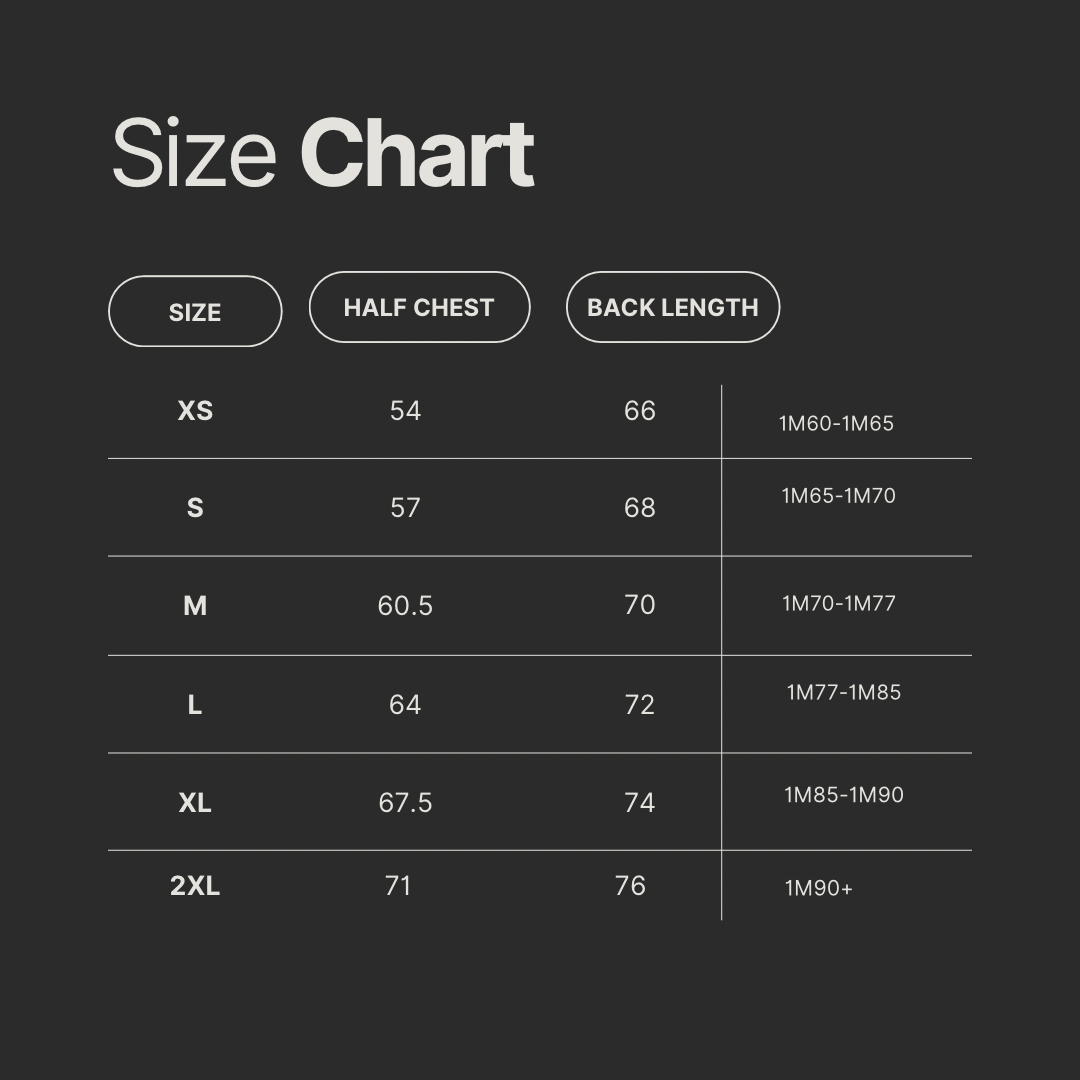The height and width of the screenshot is (1080, 1080).
Task: Click the 1M70-1M77 height range
Action: point(839,603)
